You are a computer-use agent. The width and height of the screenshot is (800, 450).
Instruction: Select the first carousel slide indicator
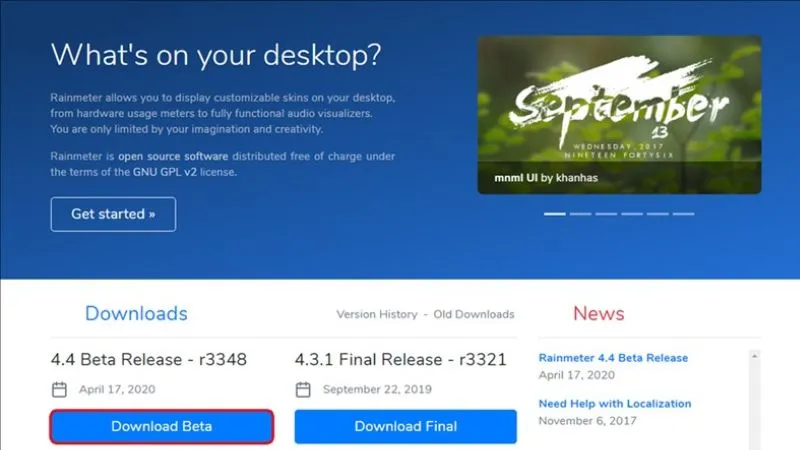555,214
